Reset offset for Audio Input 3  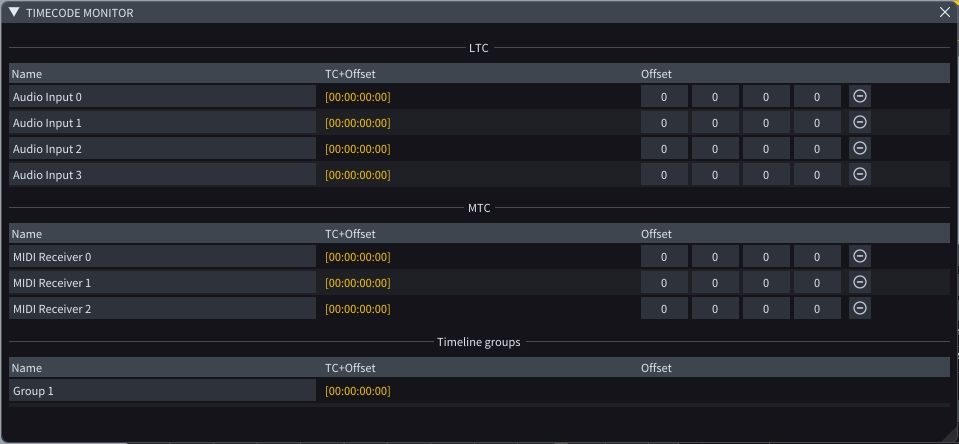coord(860,174)
